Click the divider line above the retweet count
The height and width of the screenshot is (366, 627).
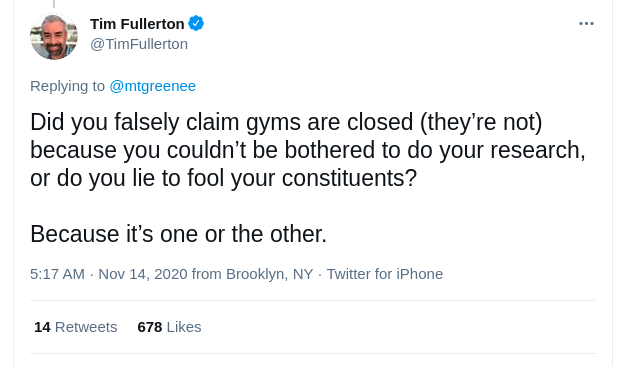pyautogui.click(x=313, y=300)
